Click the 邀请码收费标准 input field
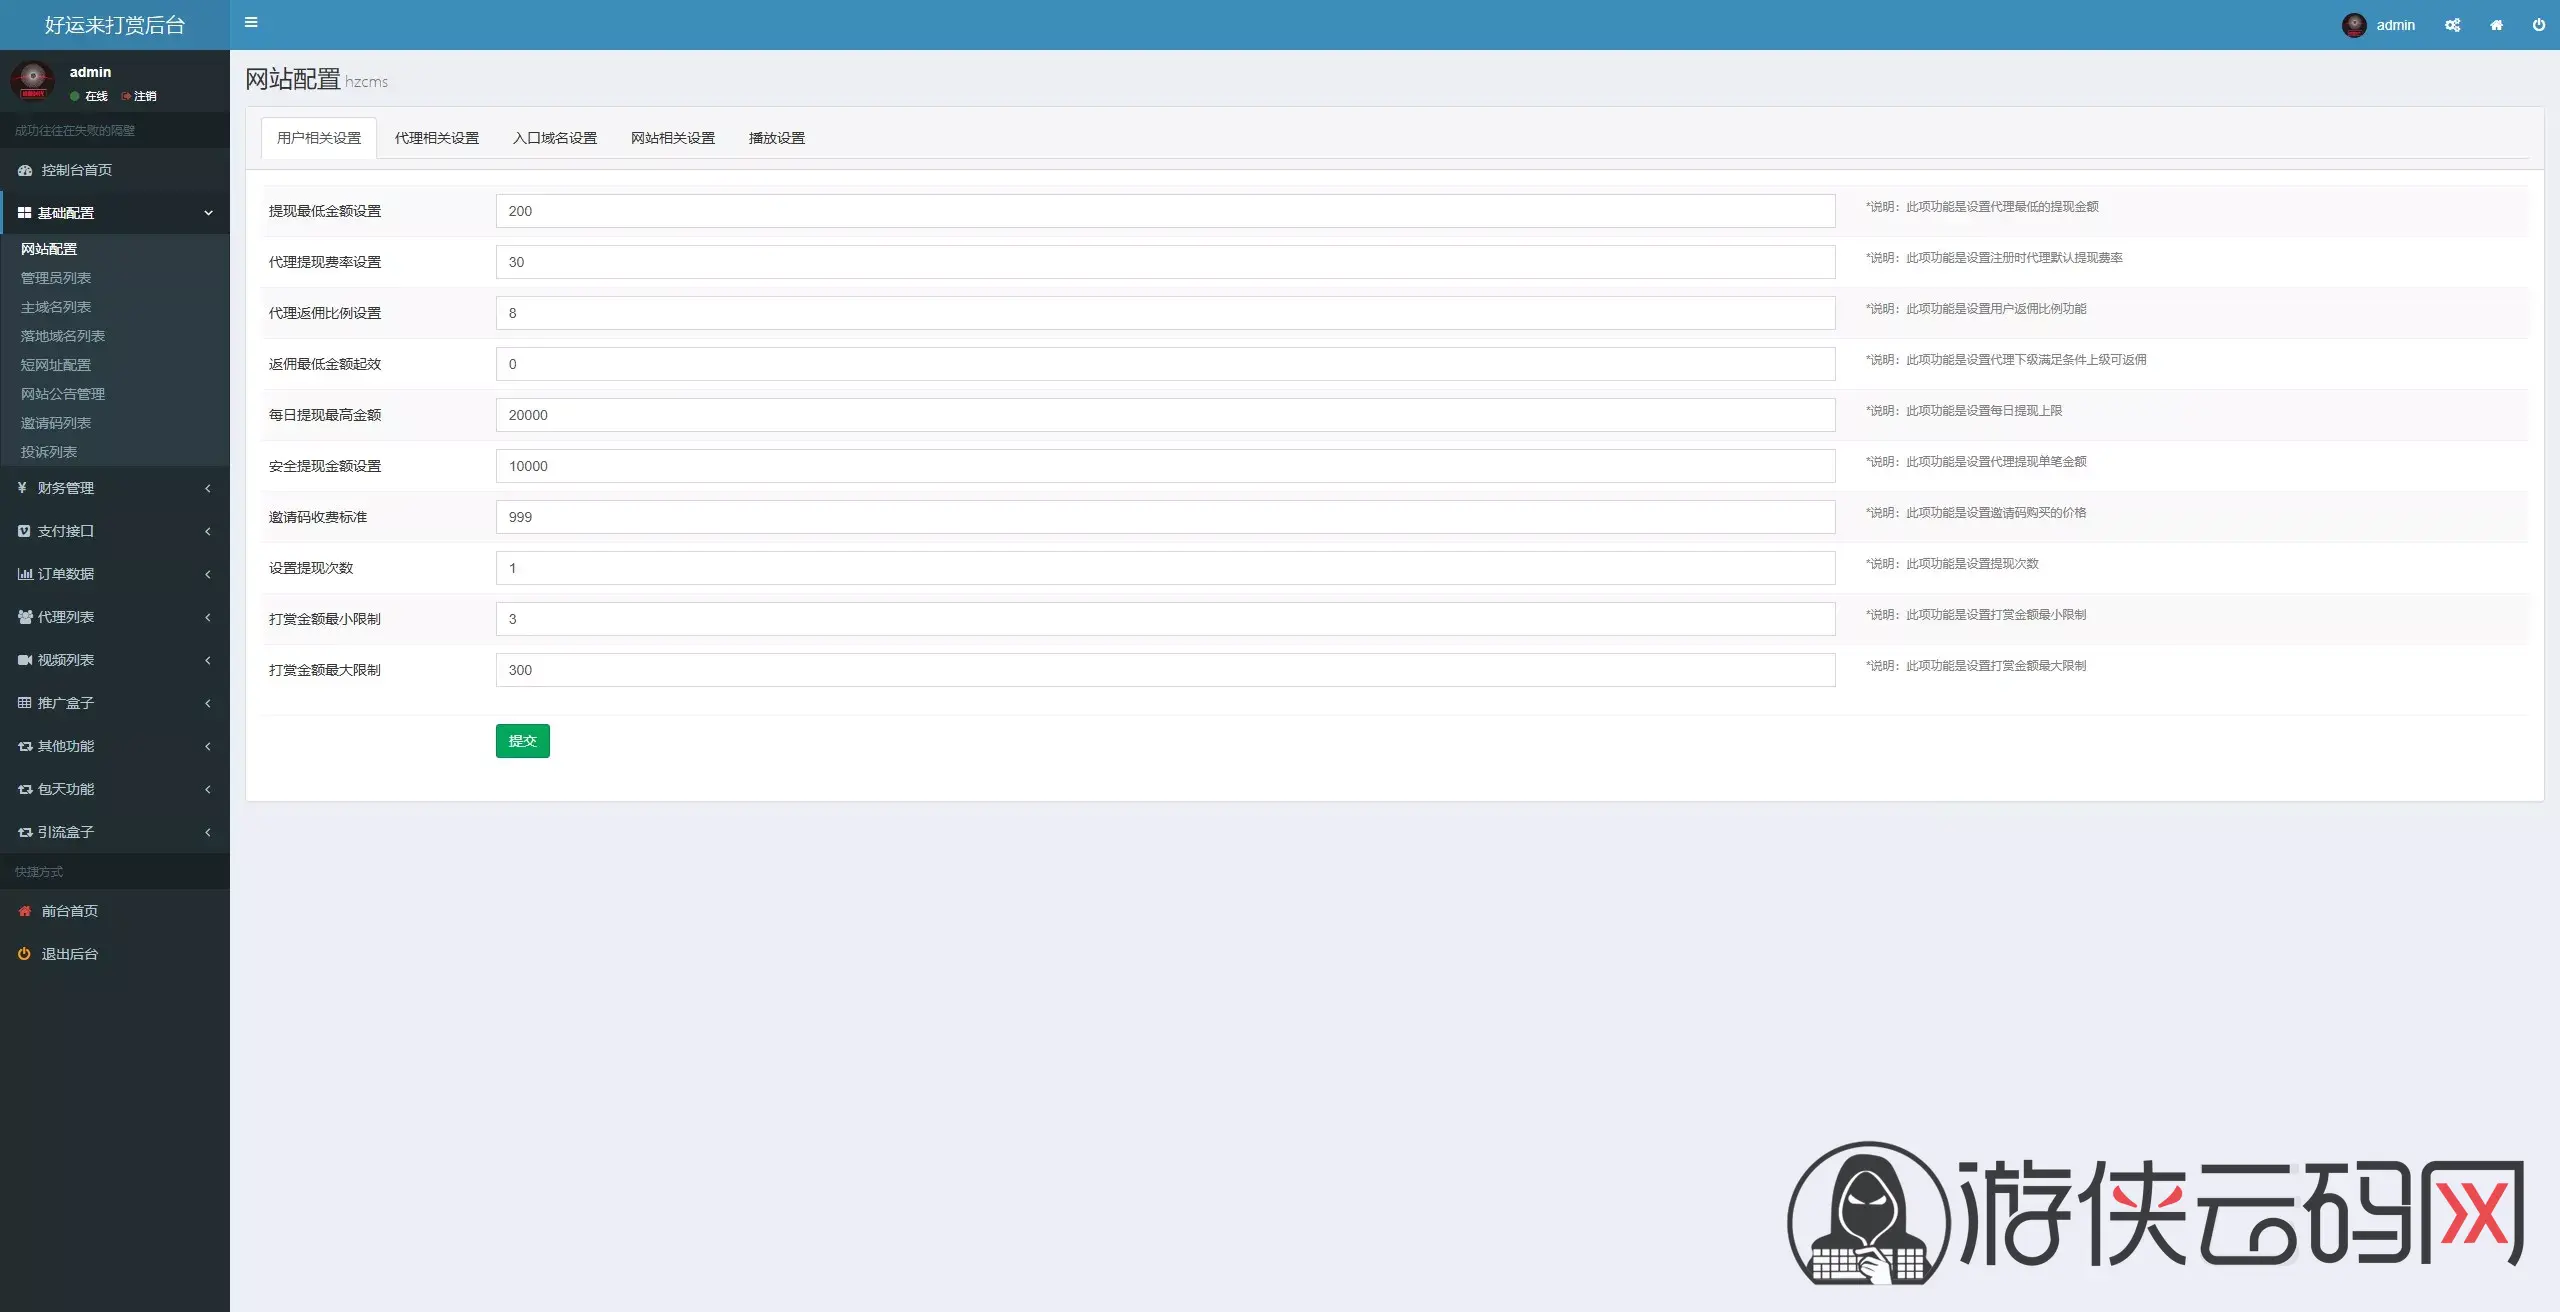 (1165, 517)
